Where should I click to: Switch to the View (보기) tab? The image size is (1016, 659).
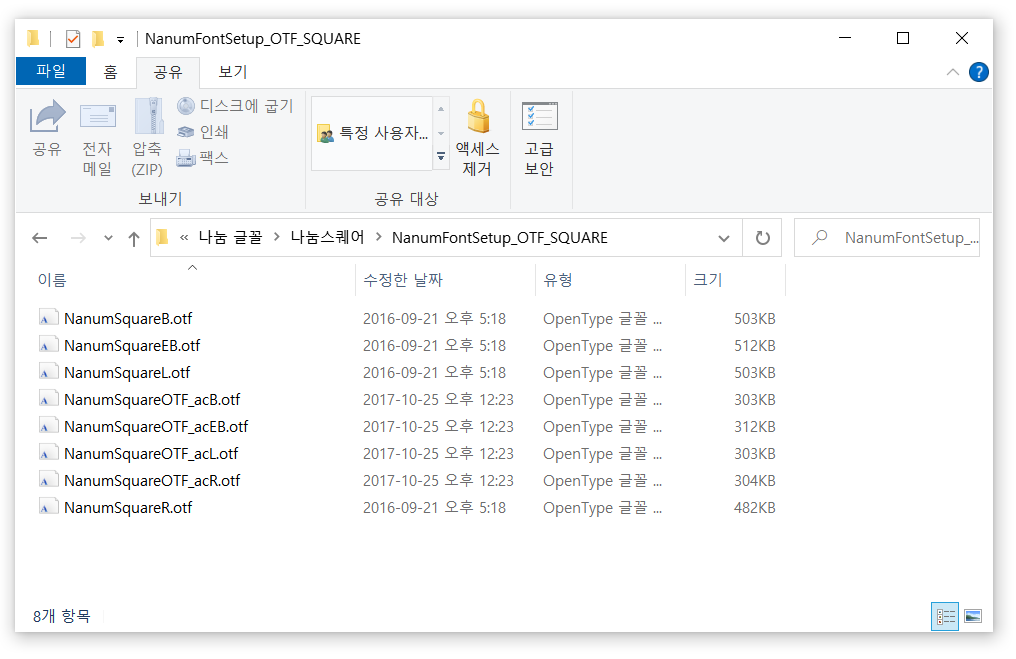pos(232,72)
